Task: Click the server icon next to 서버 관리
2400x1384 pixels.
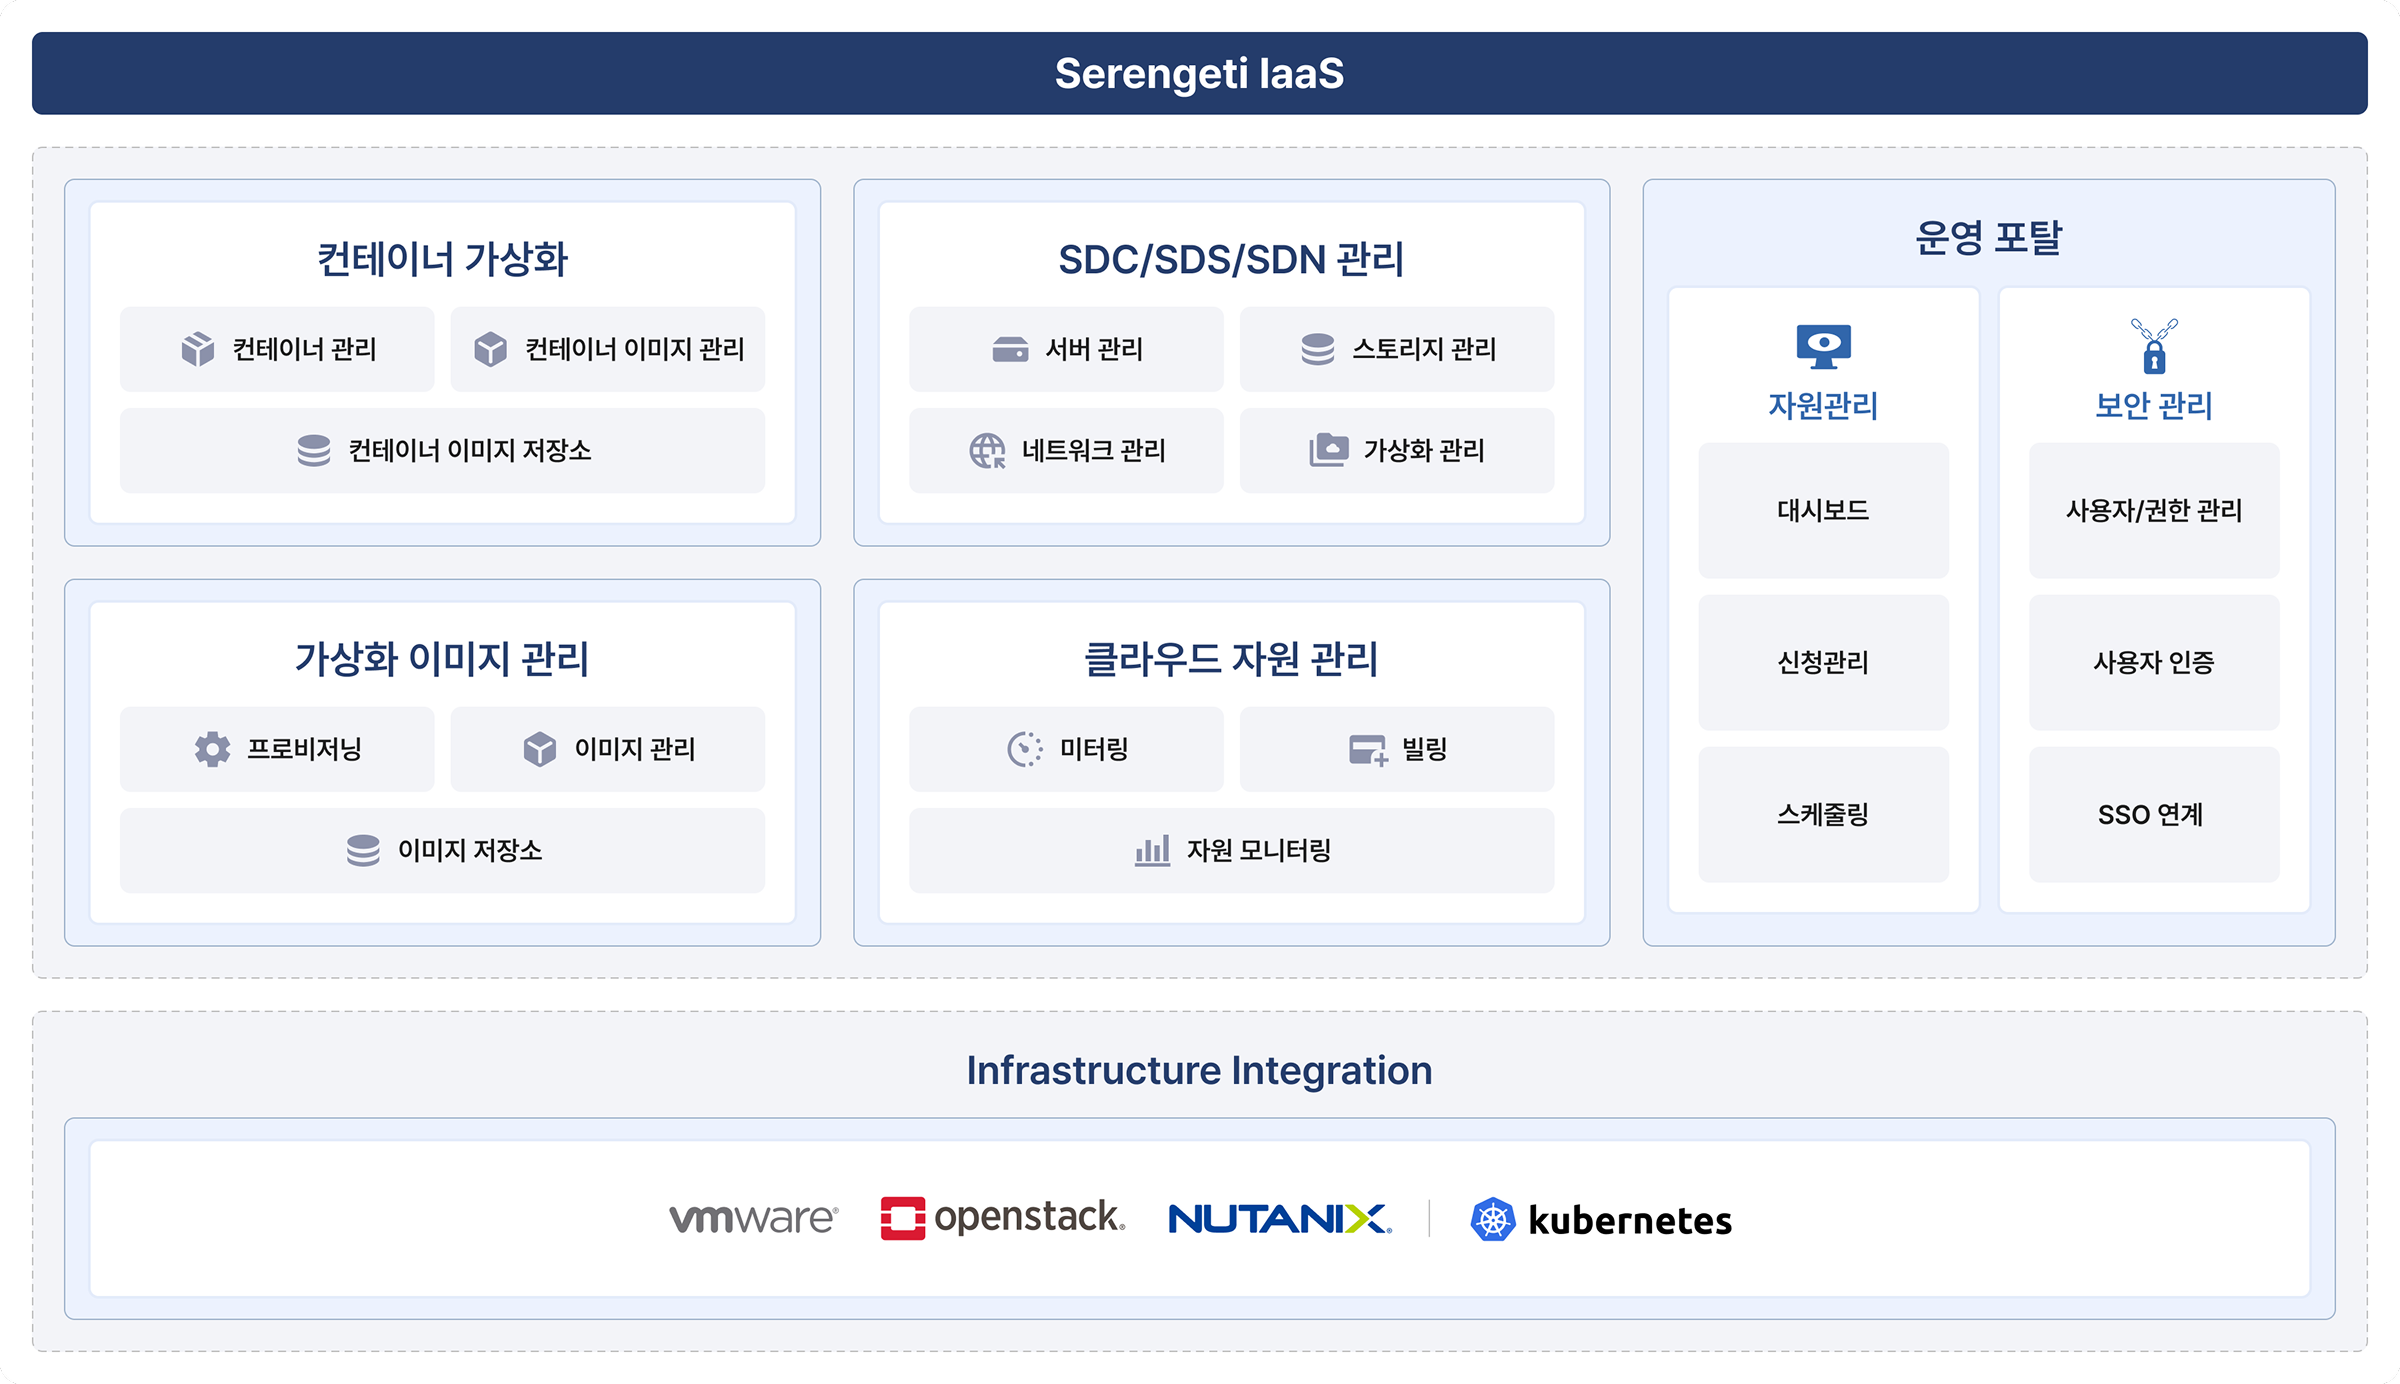Action: tap(1010, 349)
